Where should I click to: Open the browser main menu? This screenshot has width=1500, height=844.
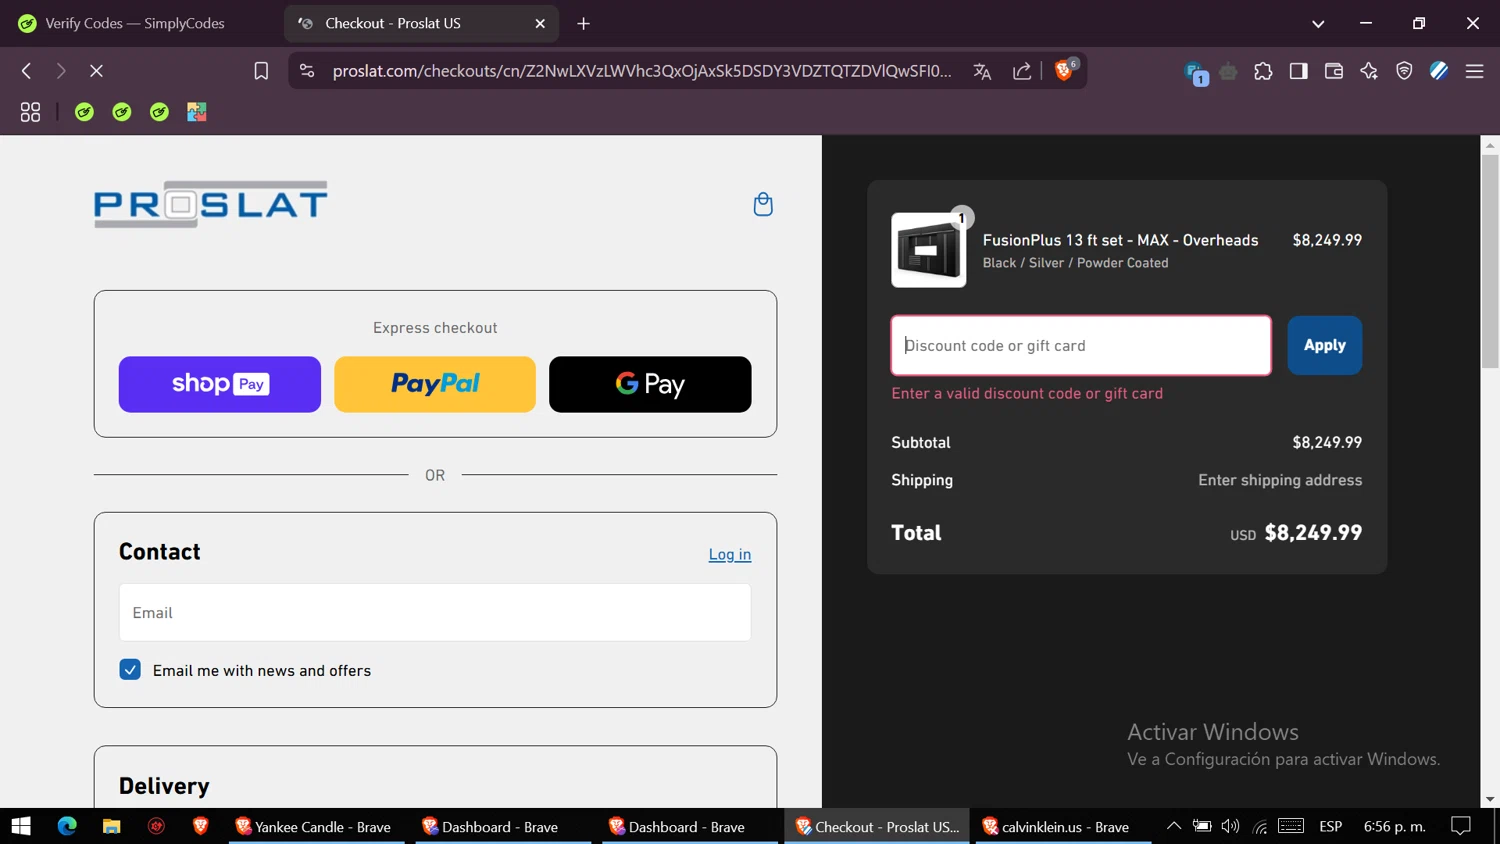1474,71
